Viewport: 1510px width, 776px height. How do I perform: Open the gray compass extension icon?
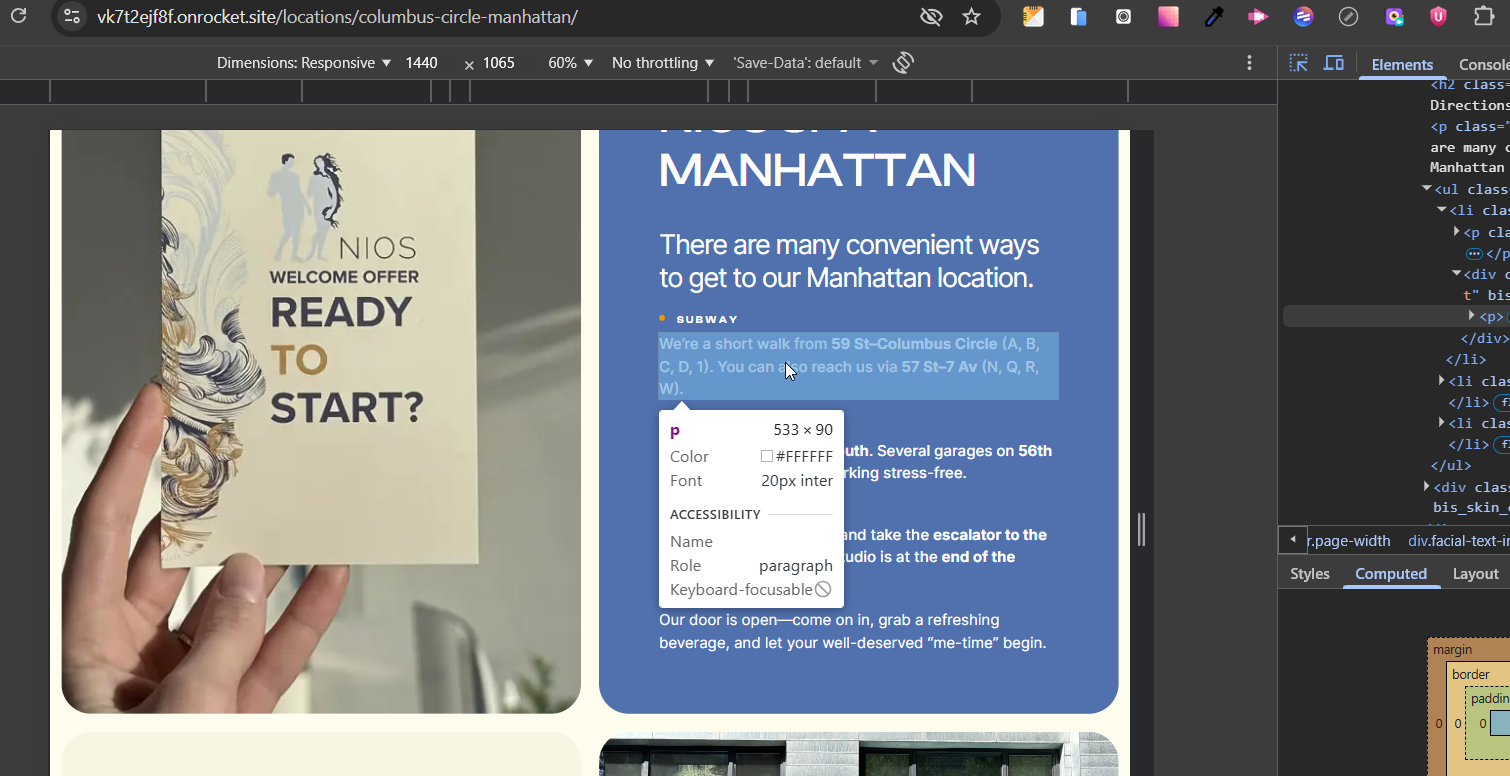pos(1348,16)
